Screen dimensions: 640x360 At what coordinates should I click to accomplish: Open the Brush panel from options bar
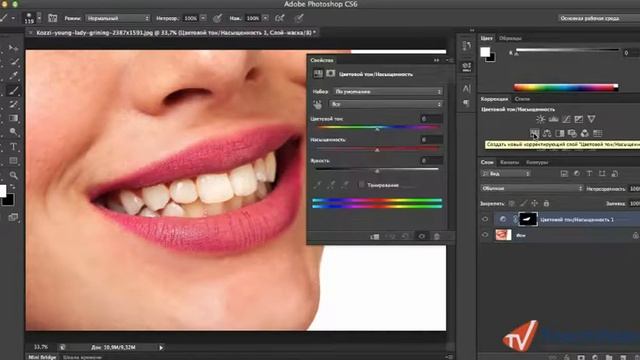point(53,18)
